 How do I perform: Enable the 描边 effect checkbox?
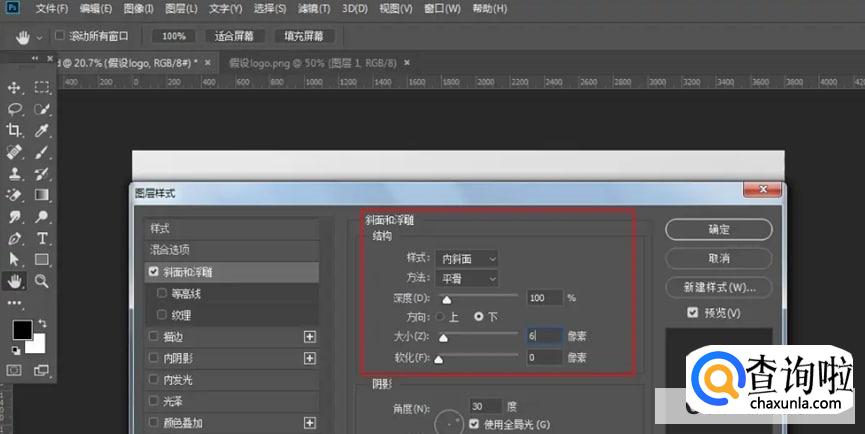(x=153, y=336)
